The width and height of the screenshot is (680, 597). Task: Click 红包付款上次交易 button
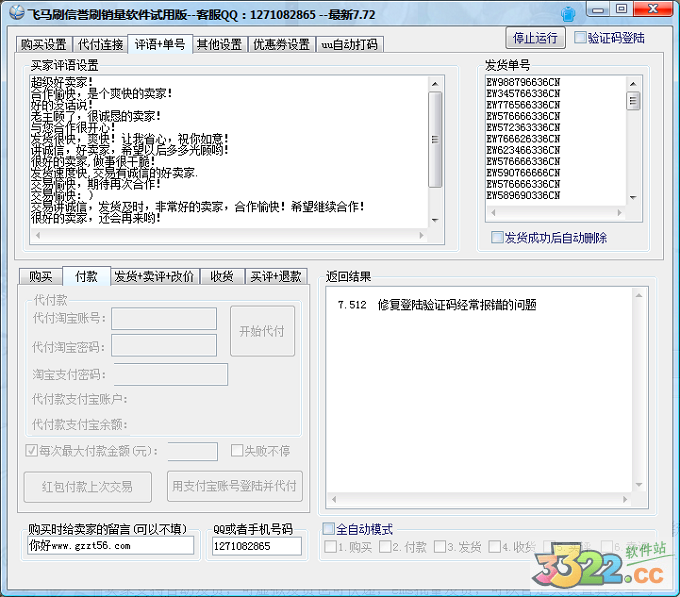tap(88, 486)
